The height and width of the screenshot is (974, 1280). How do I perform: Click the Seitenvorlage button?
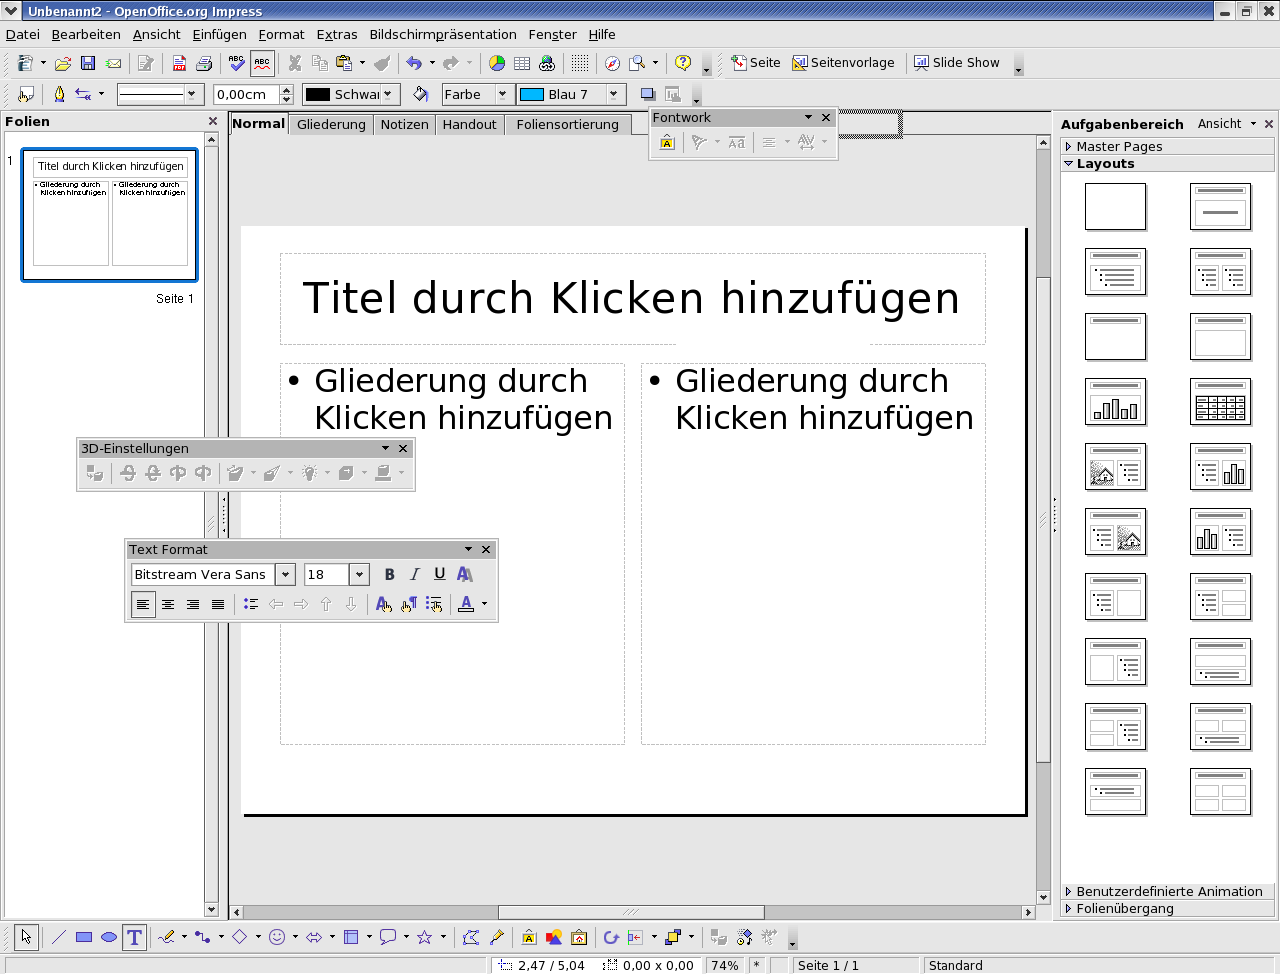[843, 63]
